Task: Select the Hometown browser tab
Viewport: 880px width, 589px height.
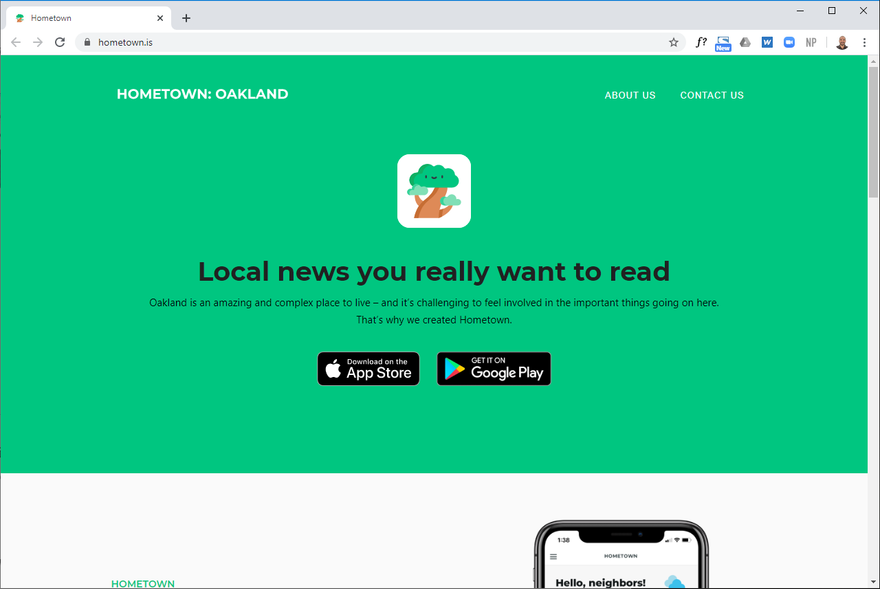Action: (89, 18)
